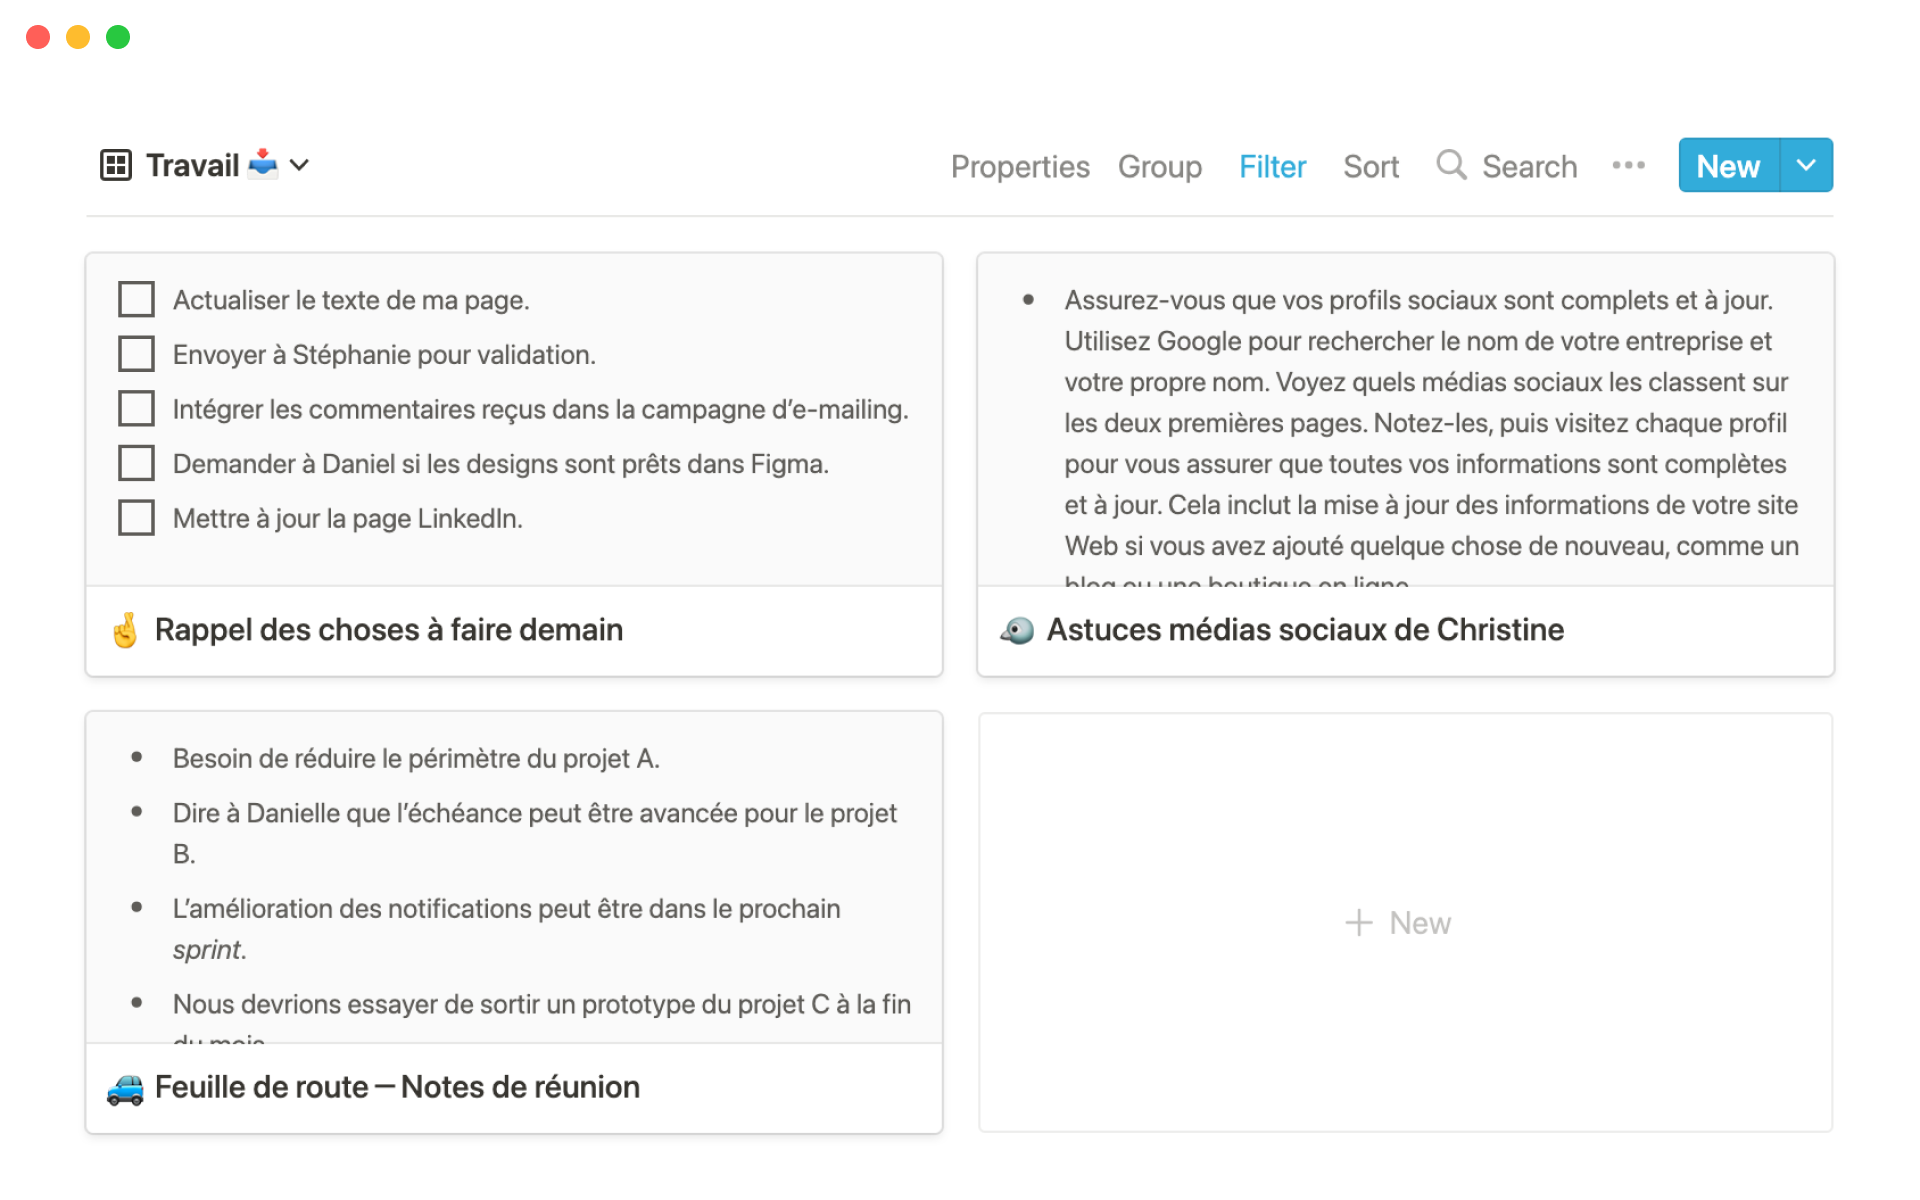Click the speech emoji on Astuces card
Image resolution: width=1920 pixels, height=1200 pixels.
tap(1017, 630)
